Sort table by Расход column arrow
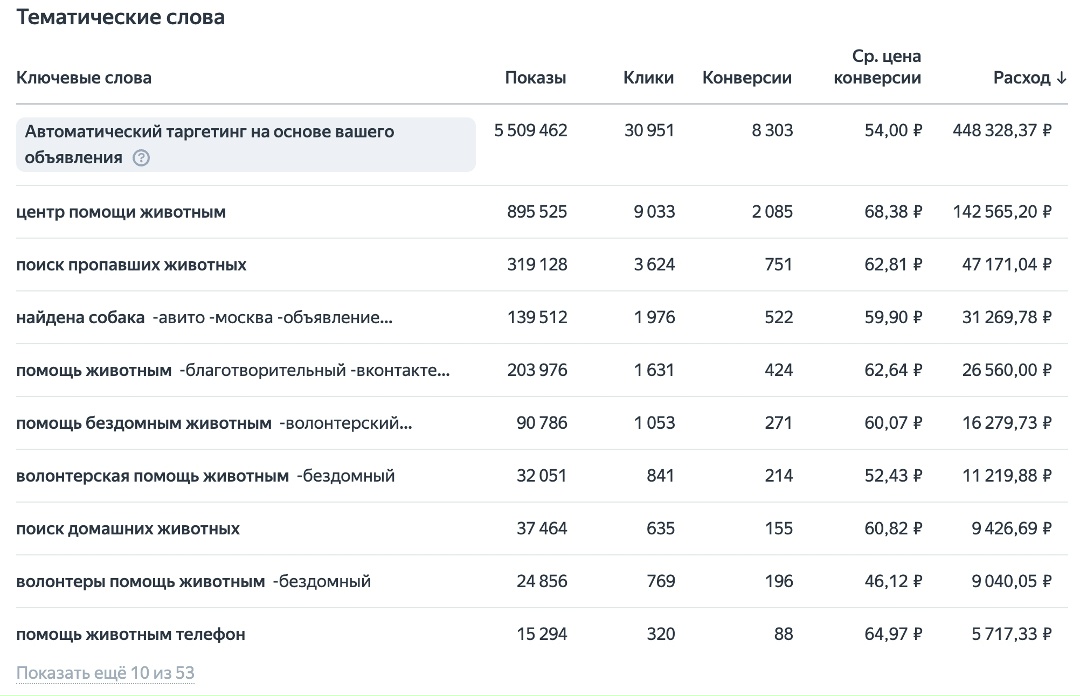Screen dimensions: 1080x696 [1061, 78]
